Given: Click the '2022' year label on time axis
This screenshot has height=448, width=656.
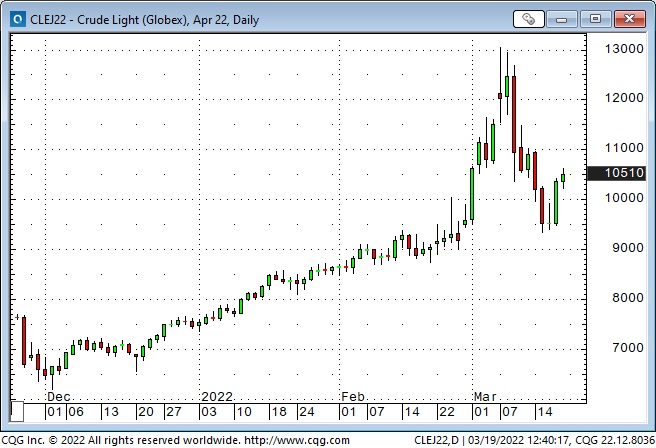Looking at the screenshot, I should (217, 397).
